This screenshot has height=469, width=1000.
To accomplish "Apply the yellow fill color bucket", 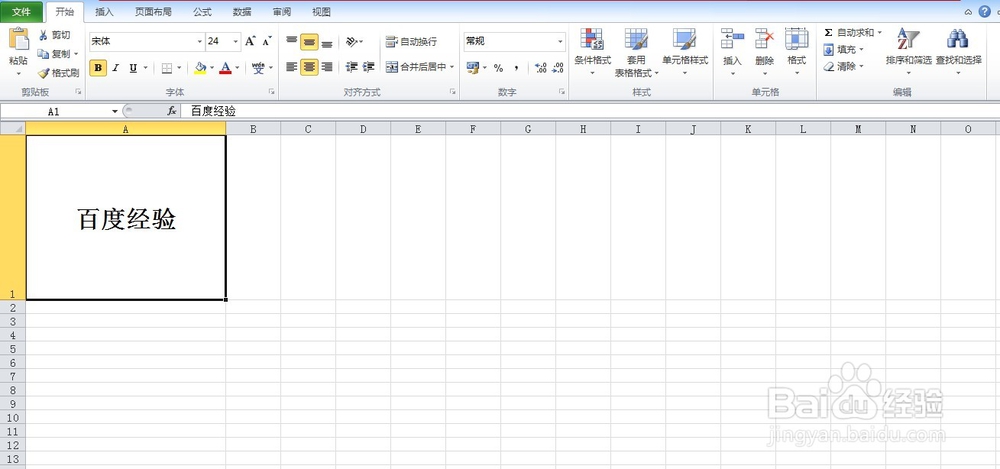I will coord(200,68).
